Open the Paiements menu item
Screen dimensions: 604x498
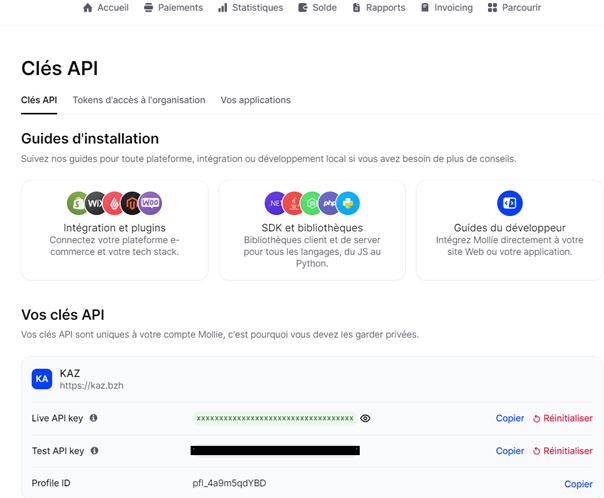[173, 8]
